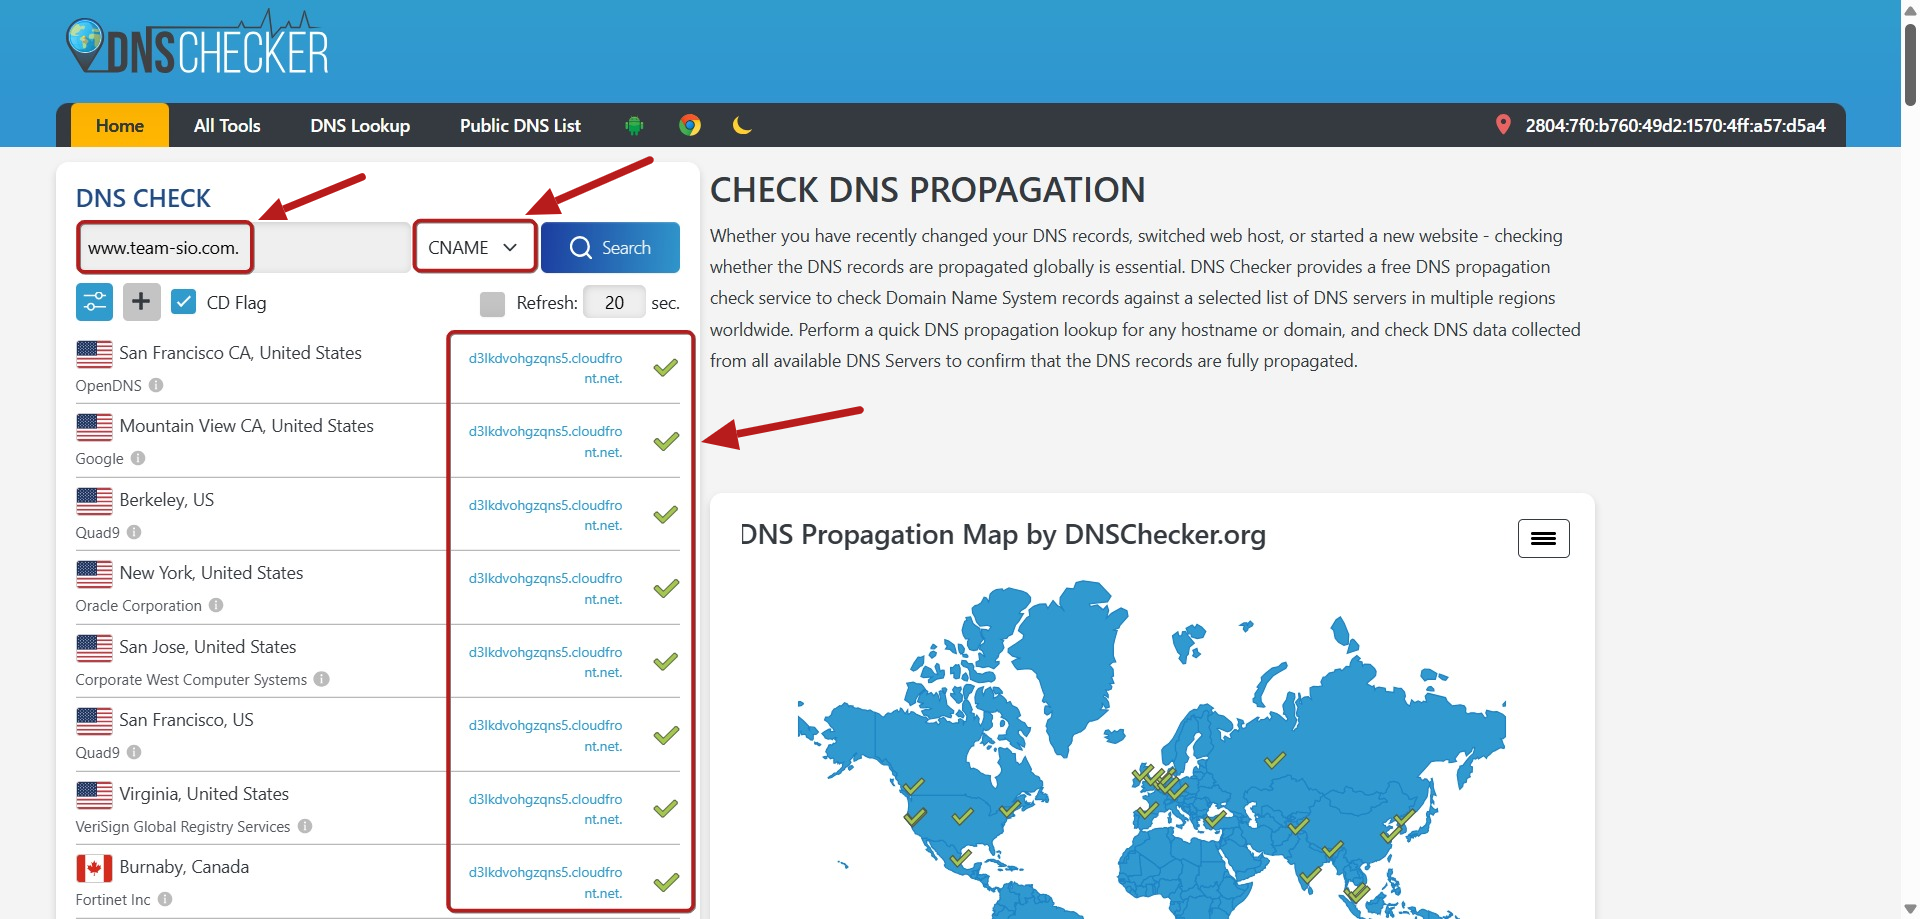This screenshot has height=919, width=1920.
Task: Open the DNS settings sliders icon
Action: [x=94, y=302]
